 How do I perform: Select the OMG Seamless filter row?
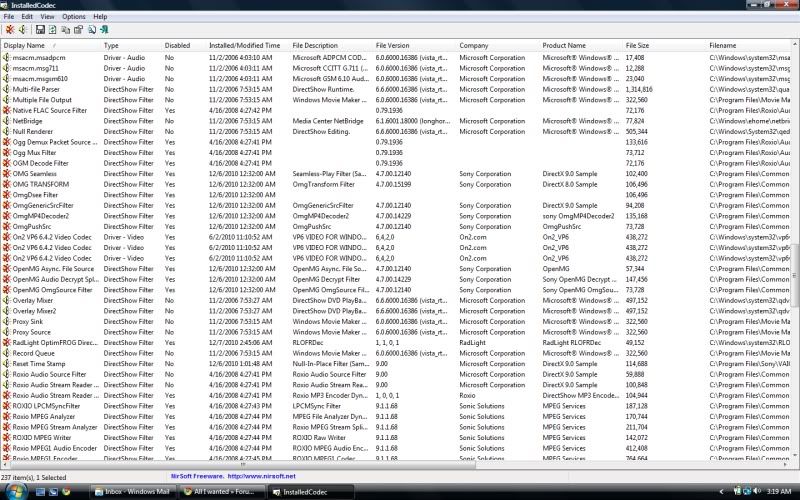coord(396,174)
